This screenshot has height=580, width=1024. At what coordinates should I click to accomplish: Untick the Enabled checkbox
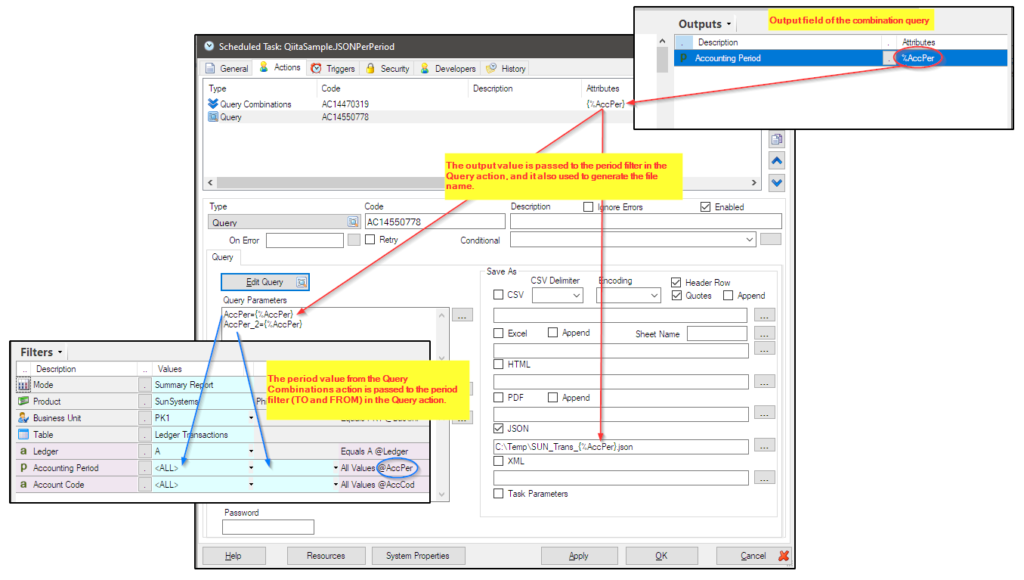coord(705,207)
